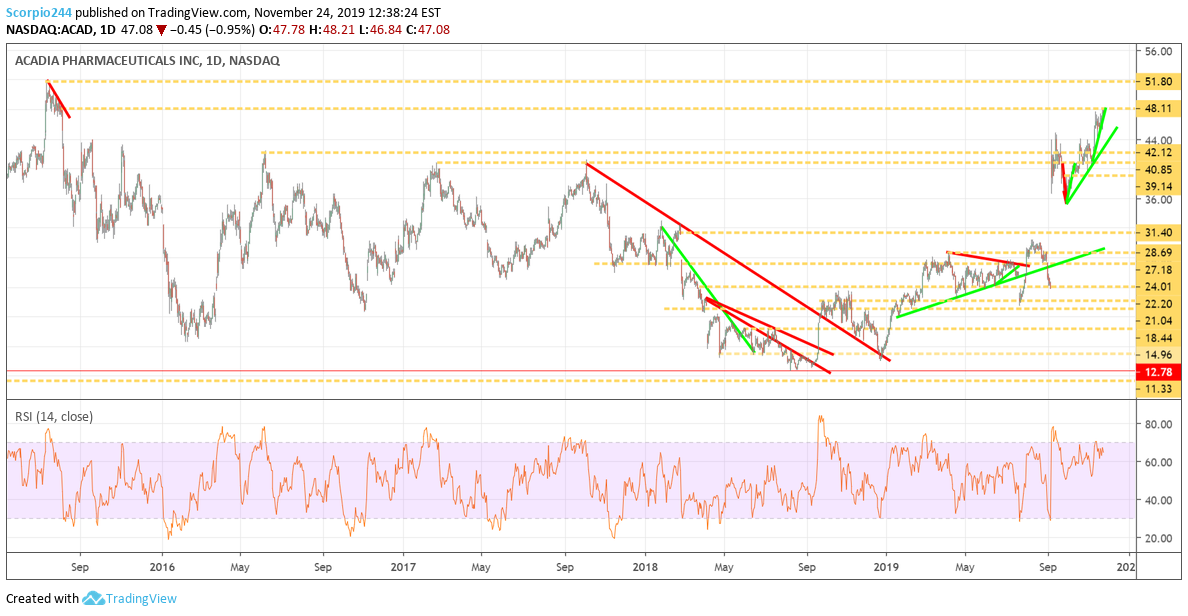This screenshot has height=616, width=1188.
Task: Click the 14.96 price level label
Action: click(1158, 355)
